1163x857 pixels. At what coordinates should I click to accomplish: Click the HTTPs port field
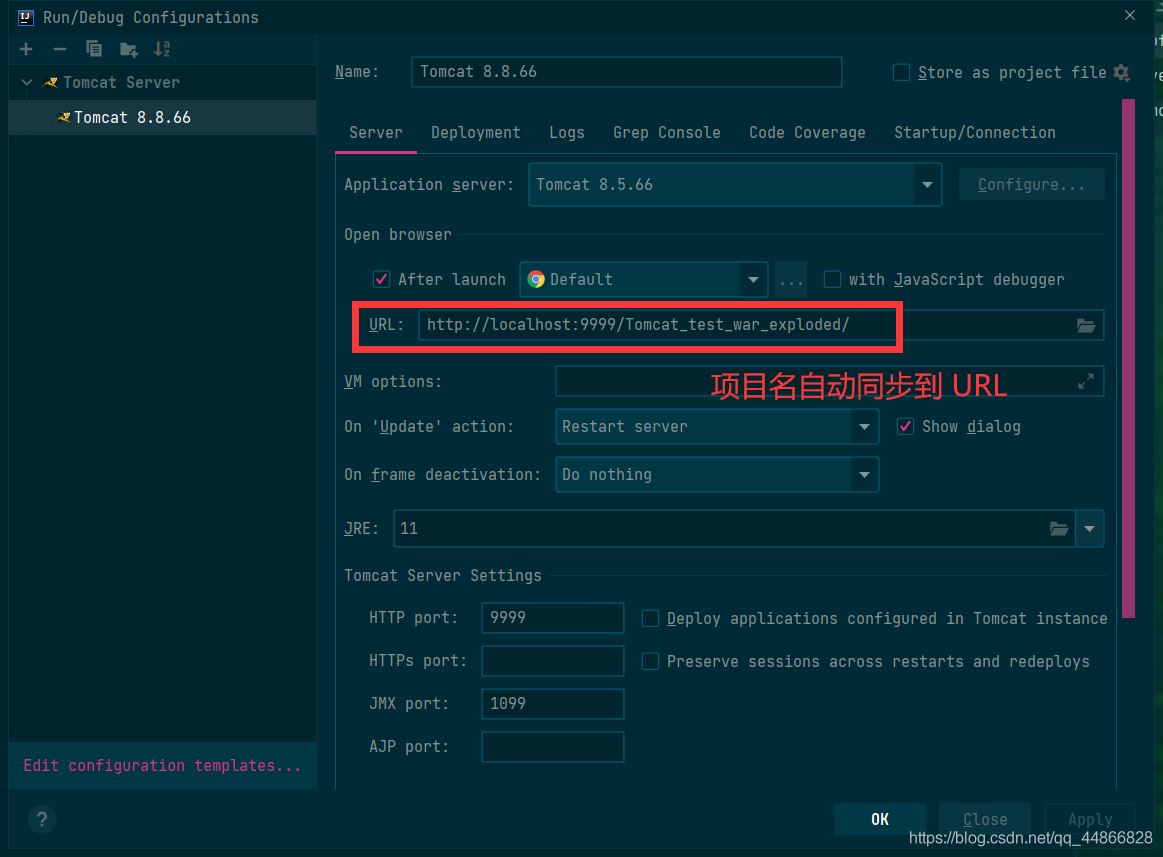point(553,661)
